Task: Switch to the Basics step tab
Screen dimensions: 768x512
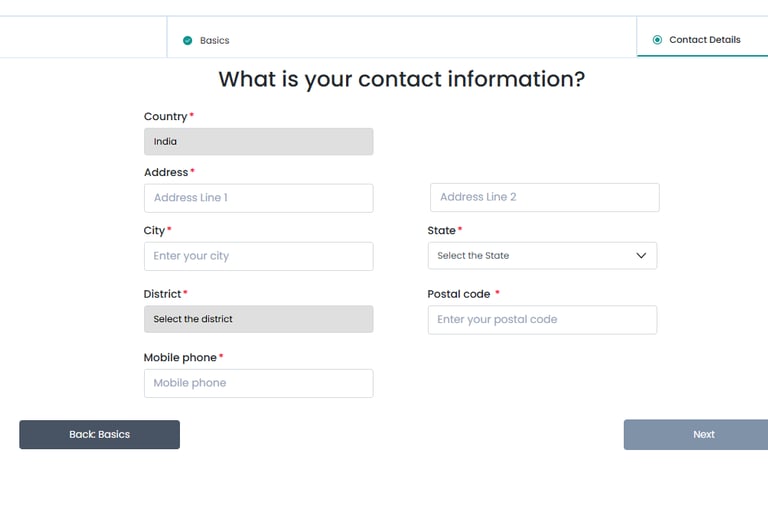Action: click(x=214, y=41)
